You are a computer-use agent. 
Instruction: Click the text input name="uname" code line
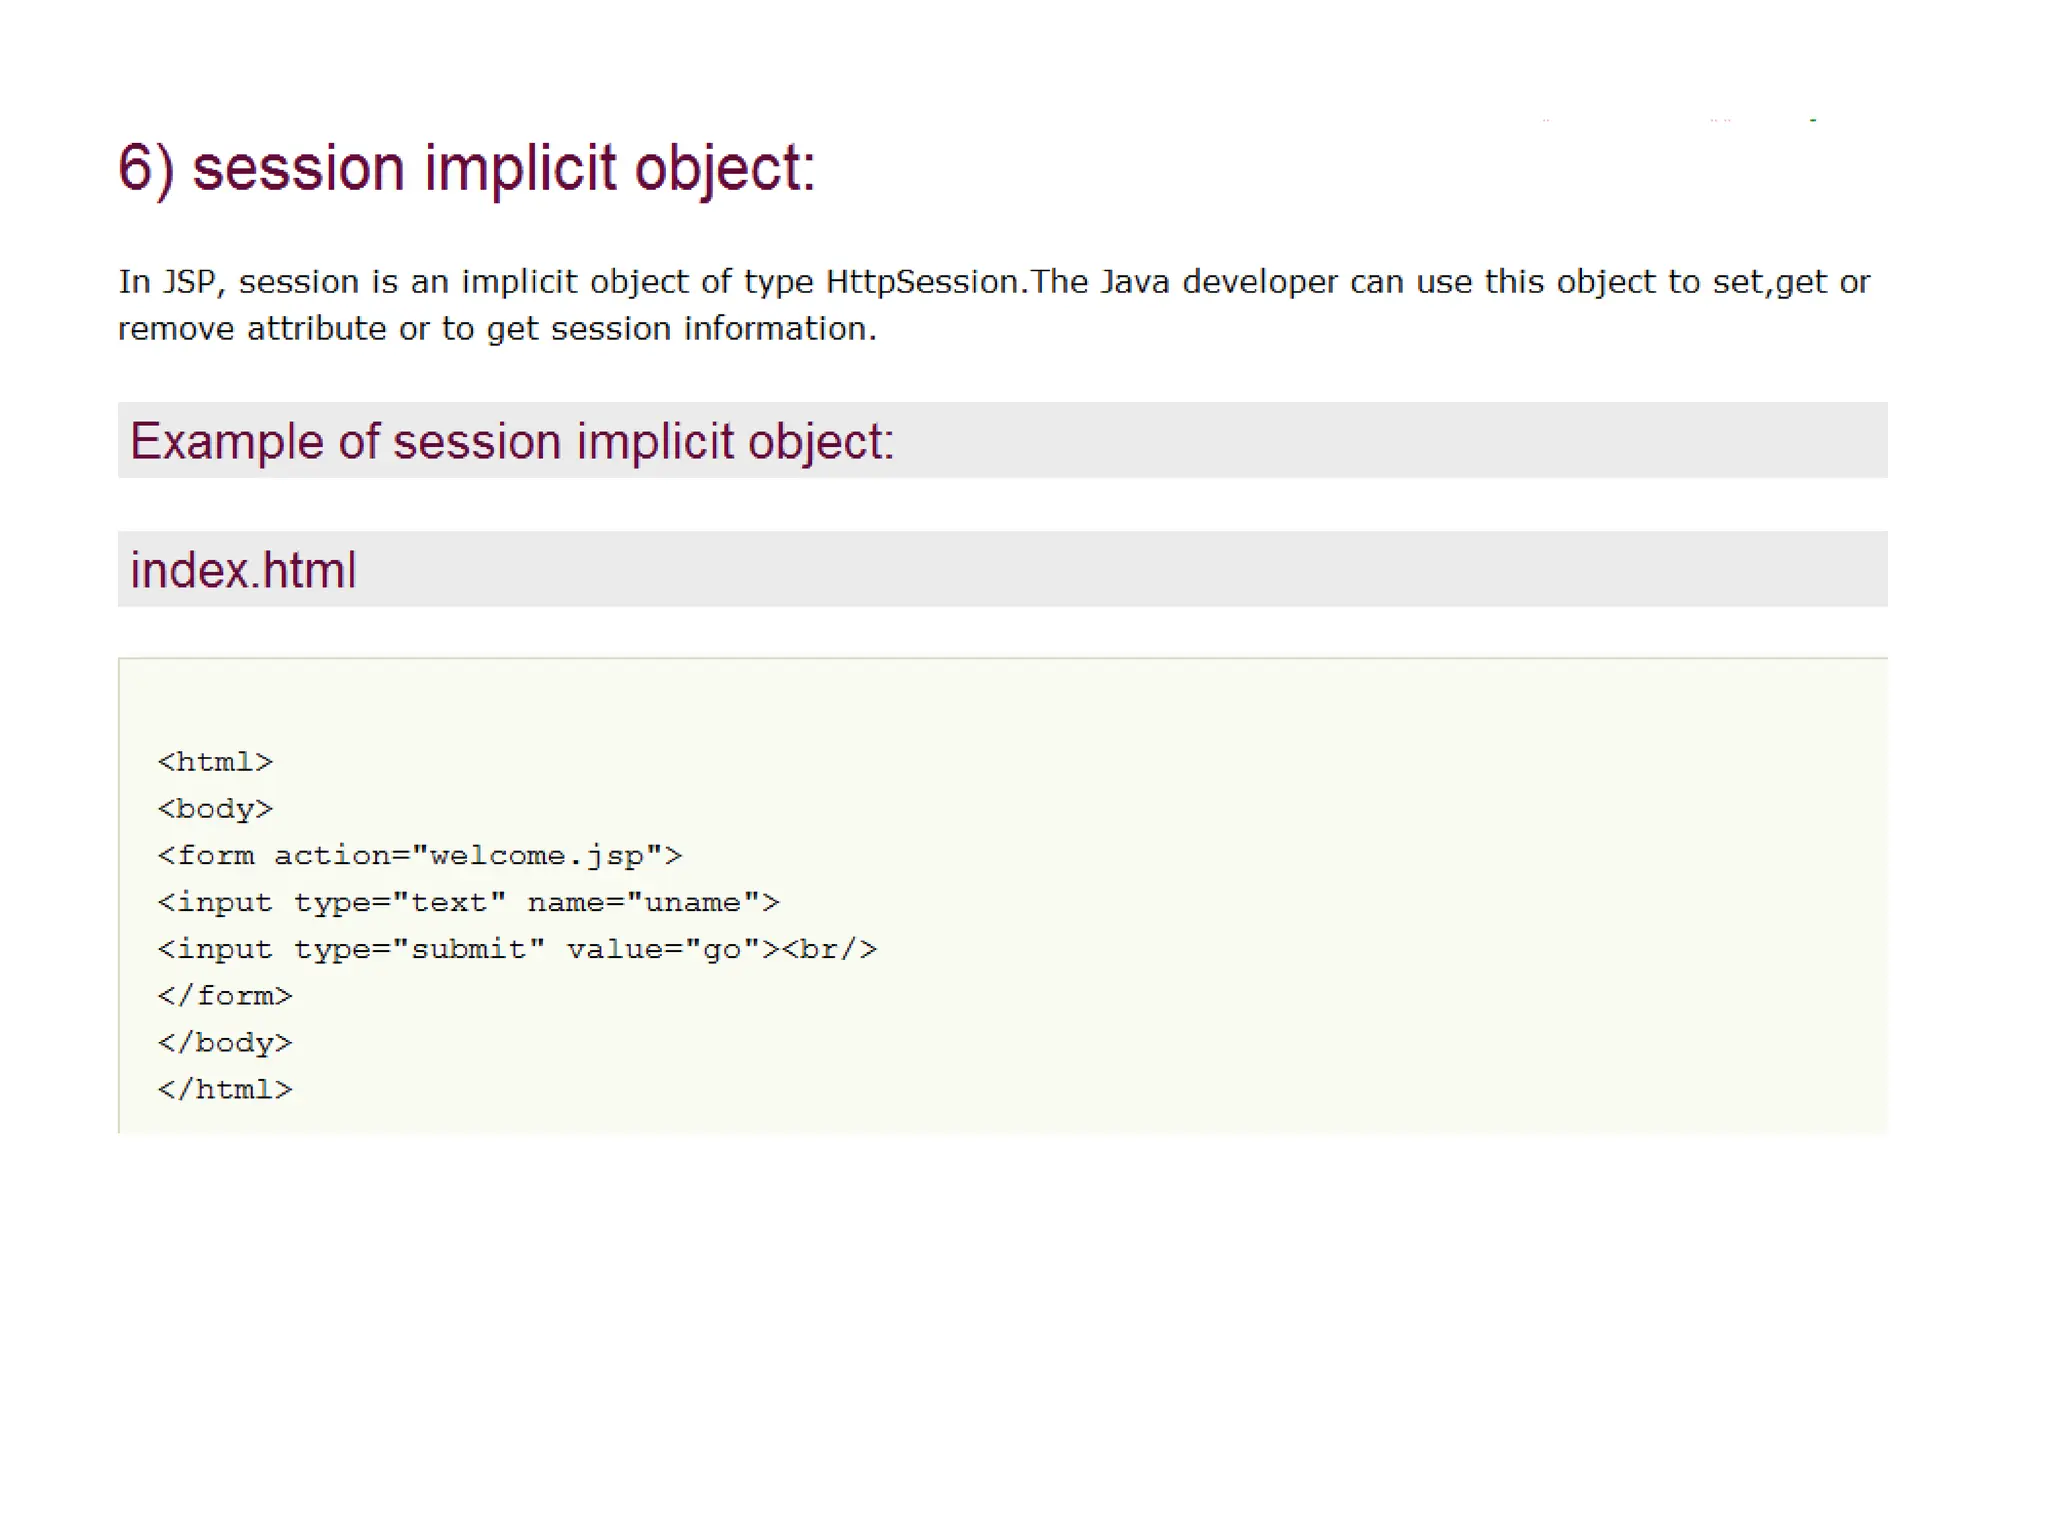pyautogui.click(x=468, y=903)
